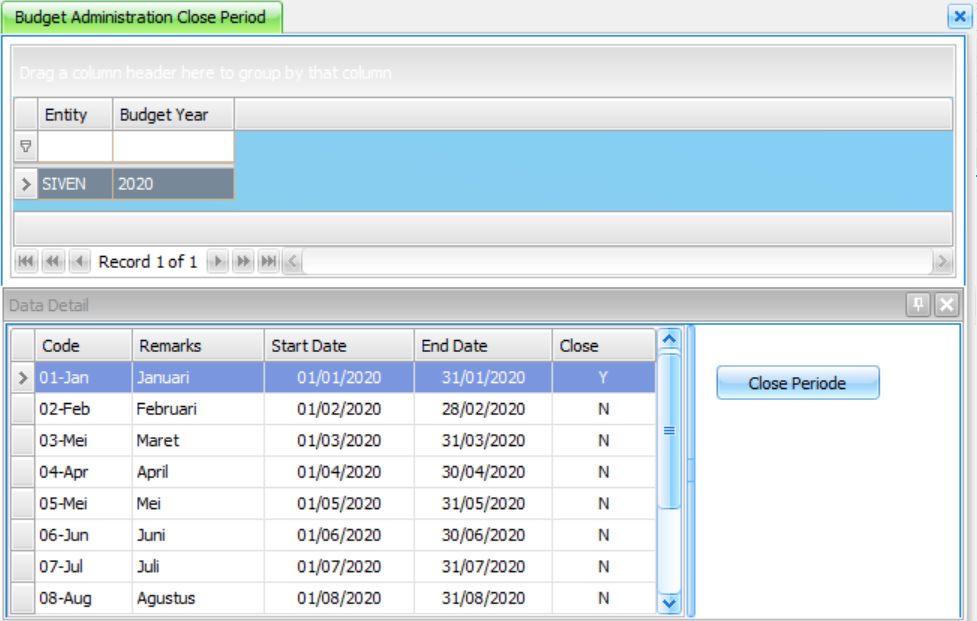Select the 06-Jun code cell
This screenshot has height=621, width=977.
(83, 535)
